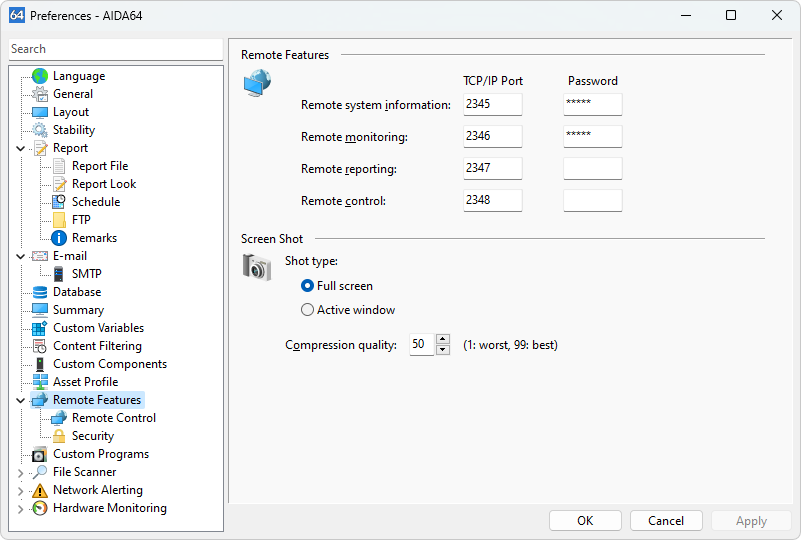Screen dimensions: 801x540
Task: Click the Remote reporting password field
Action: (x=592, y=169)
